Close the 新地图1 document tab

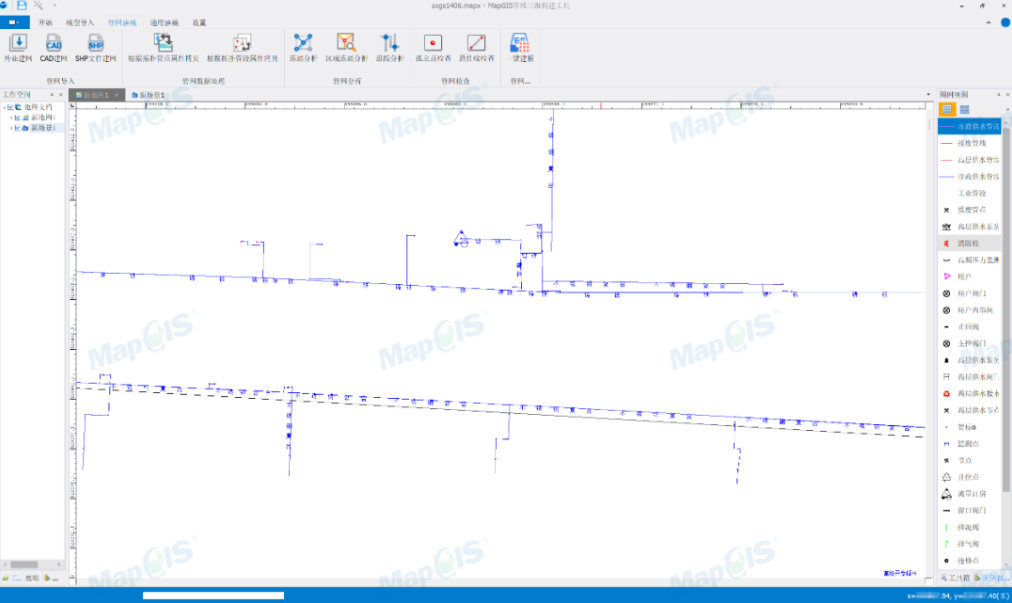[x=117, y=95]
